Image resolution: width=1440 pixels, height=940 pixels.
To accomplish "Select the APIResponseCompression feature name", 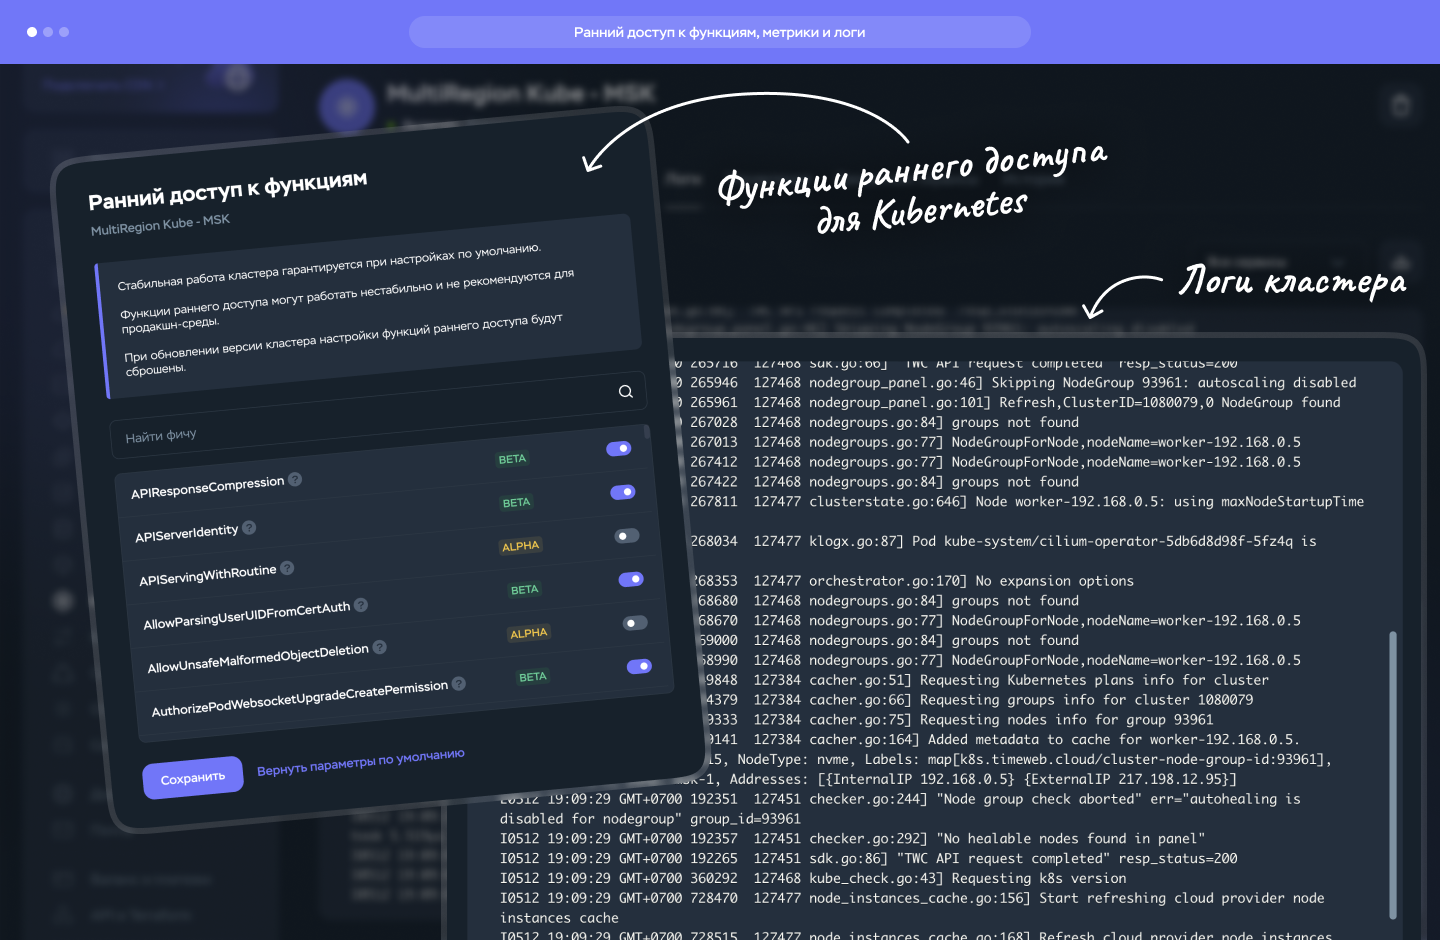I will click(208, 487).
